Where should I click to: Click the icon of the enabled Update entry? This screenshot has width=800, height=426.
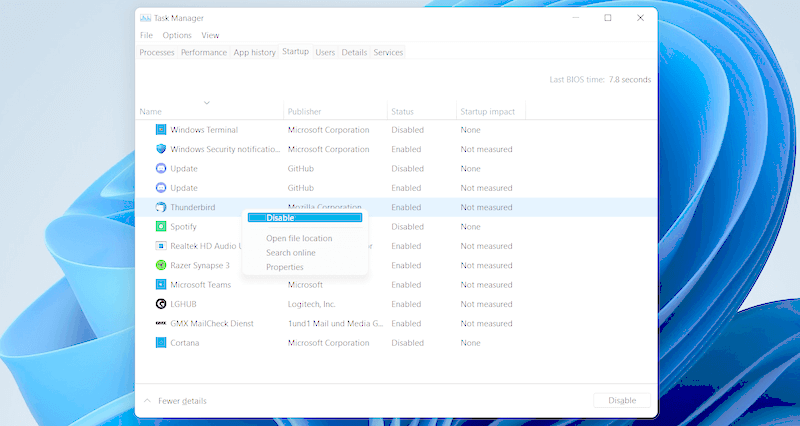pyautogui.click(x=161, y=188)
